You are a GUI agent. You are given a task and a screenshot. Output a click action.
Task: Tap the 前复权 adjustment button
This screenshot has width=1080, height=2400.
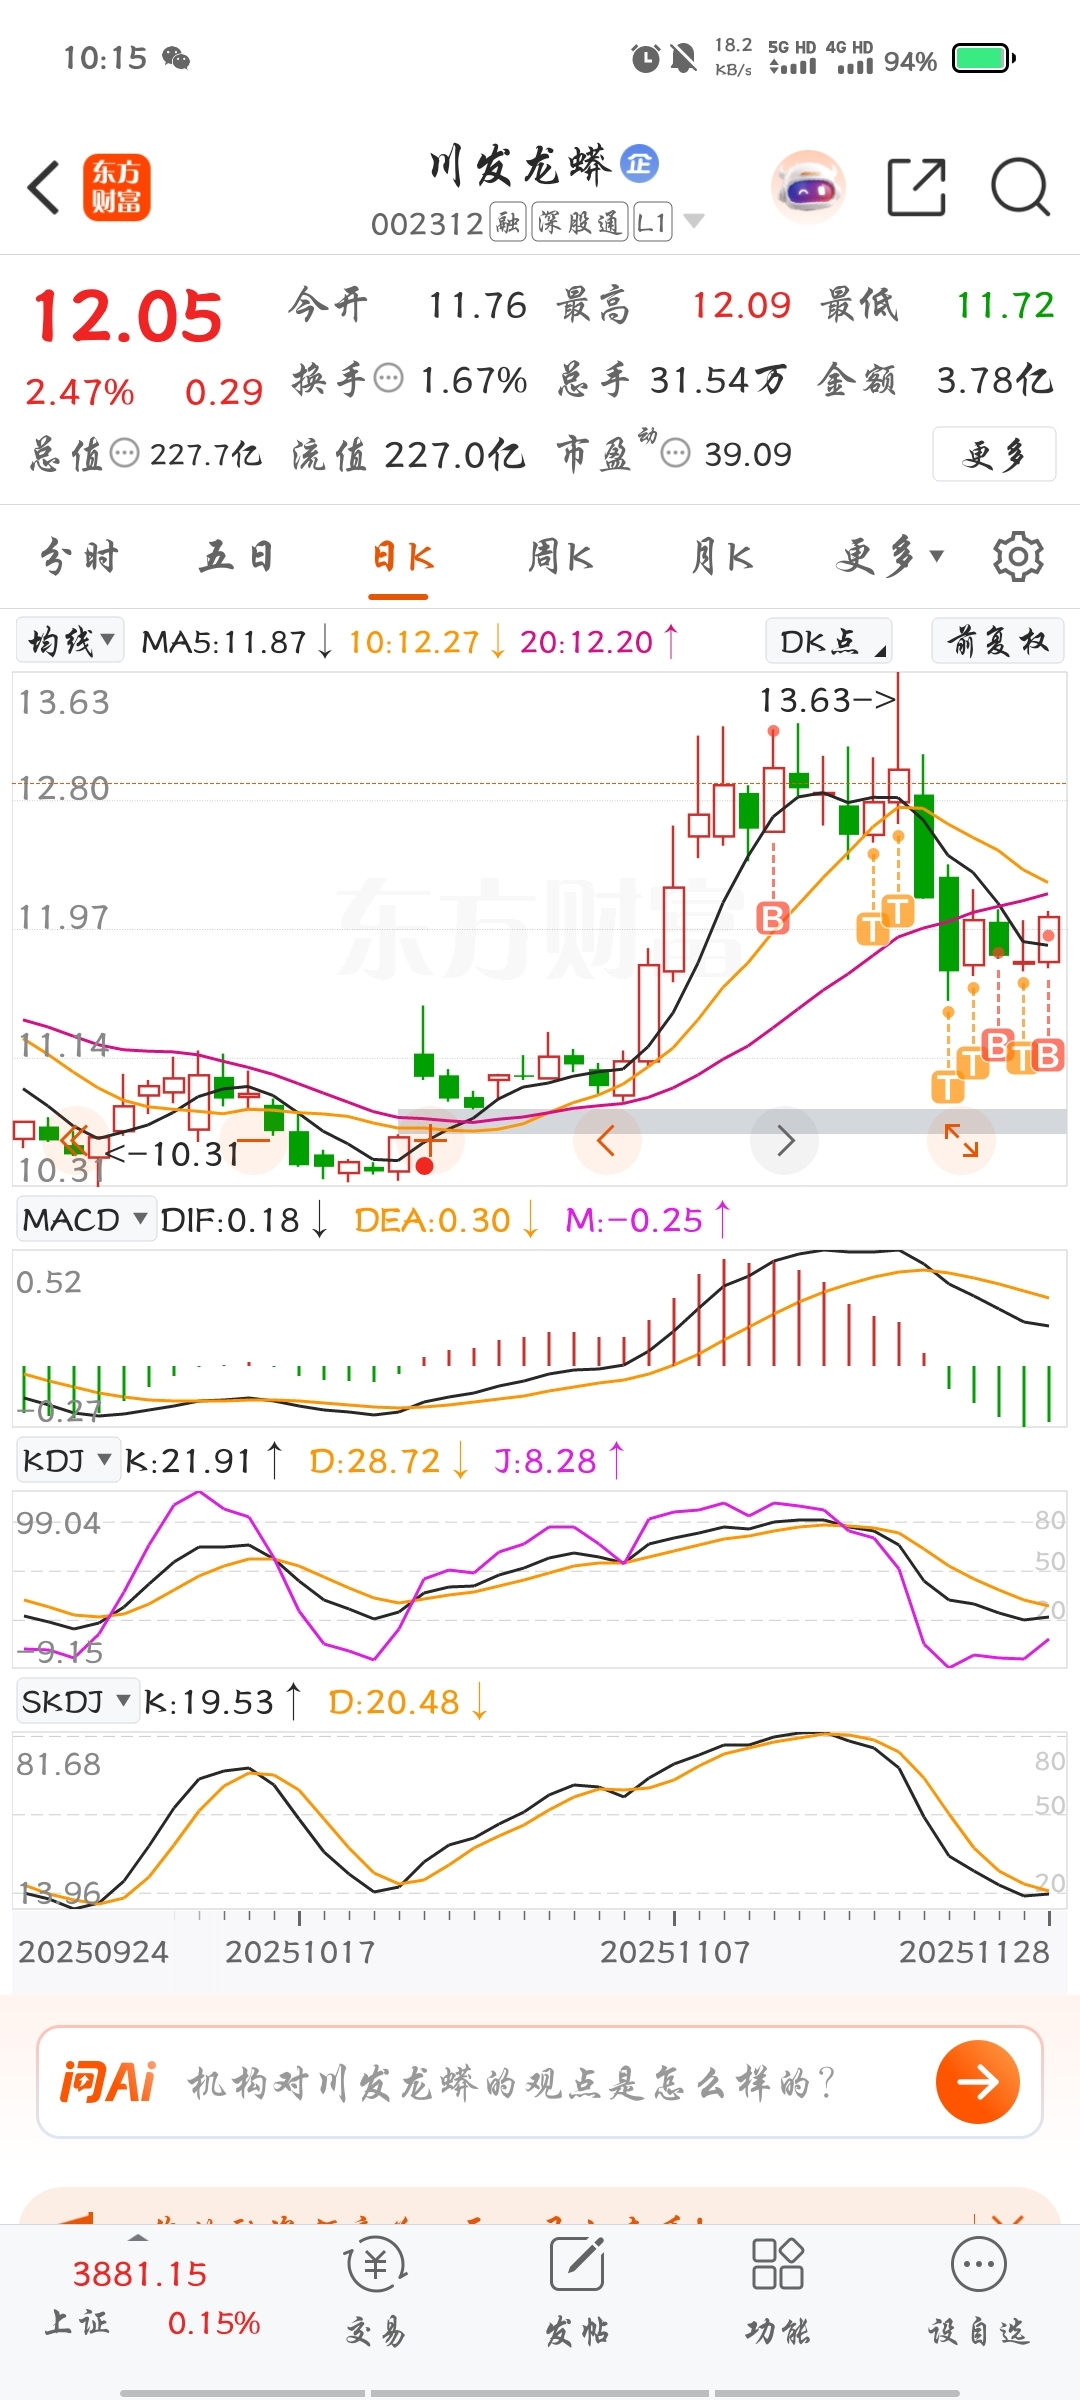997,641
